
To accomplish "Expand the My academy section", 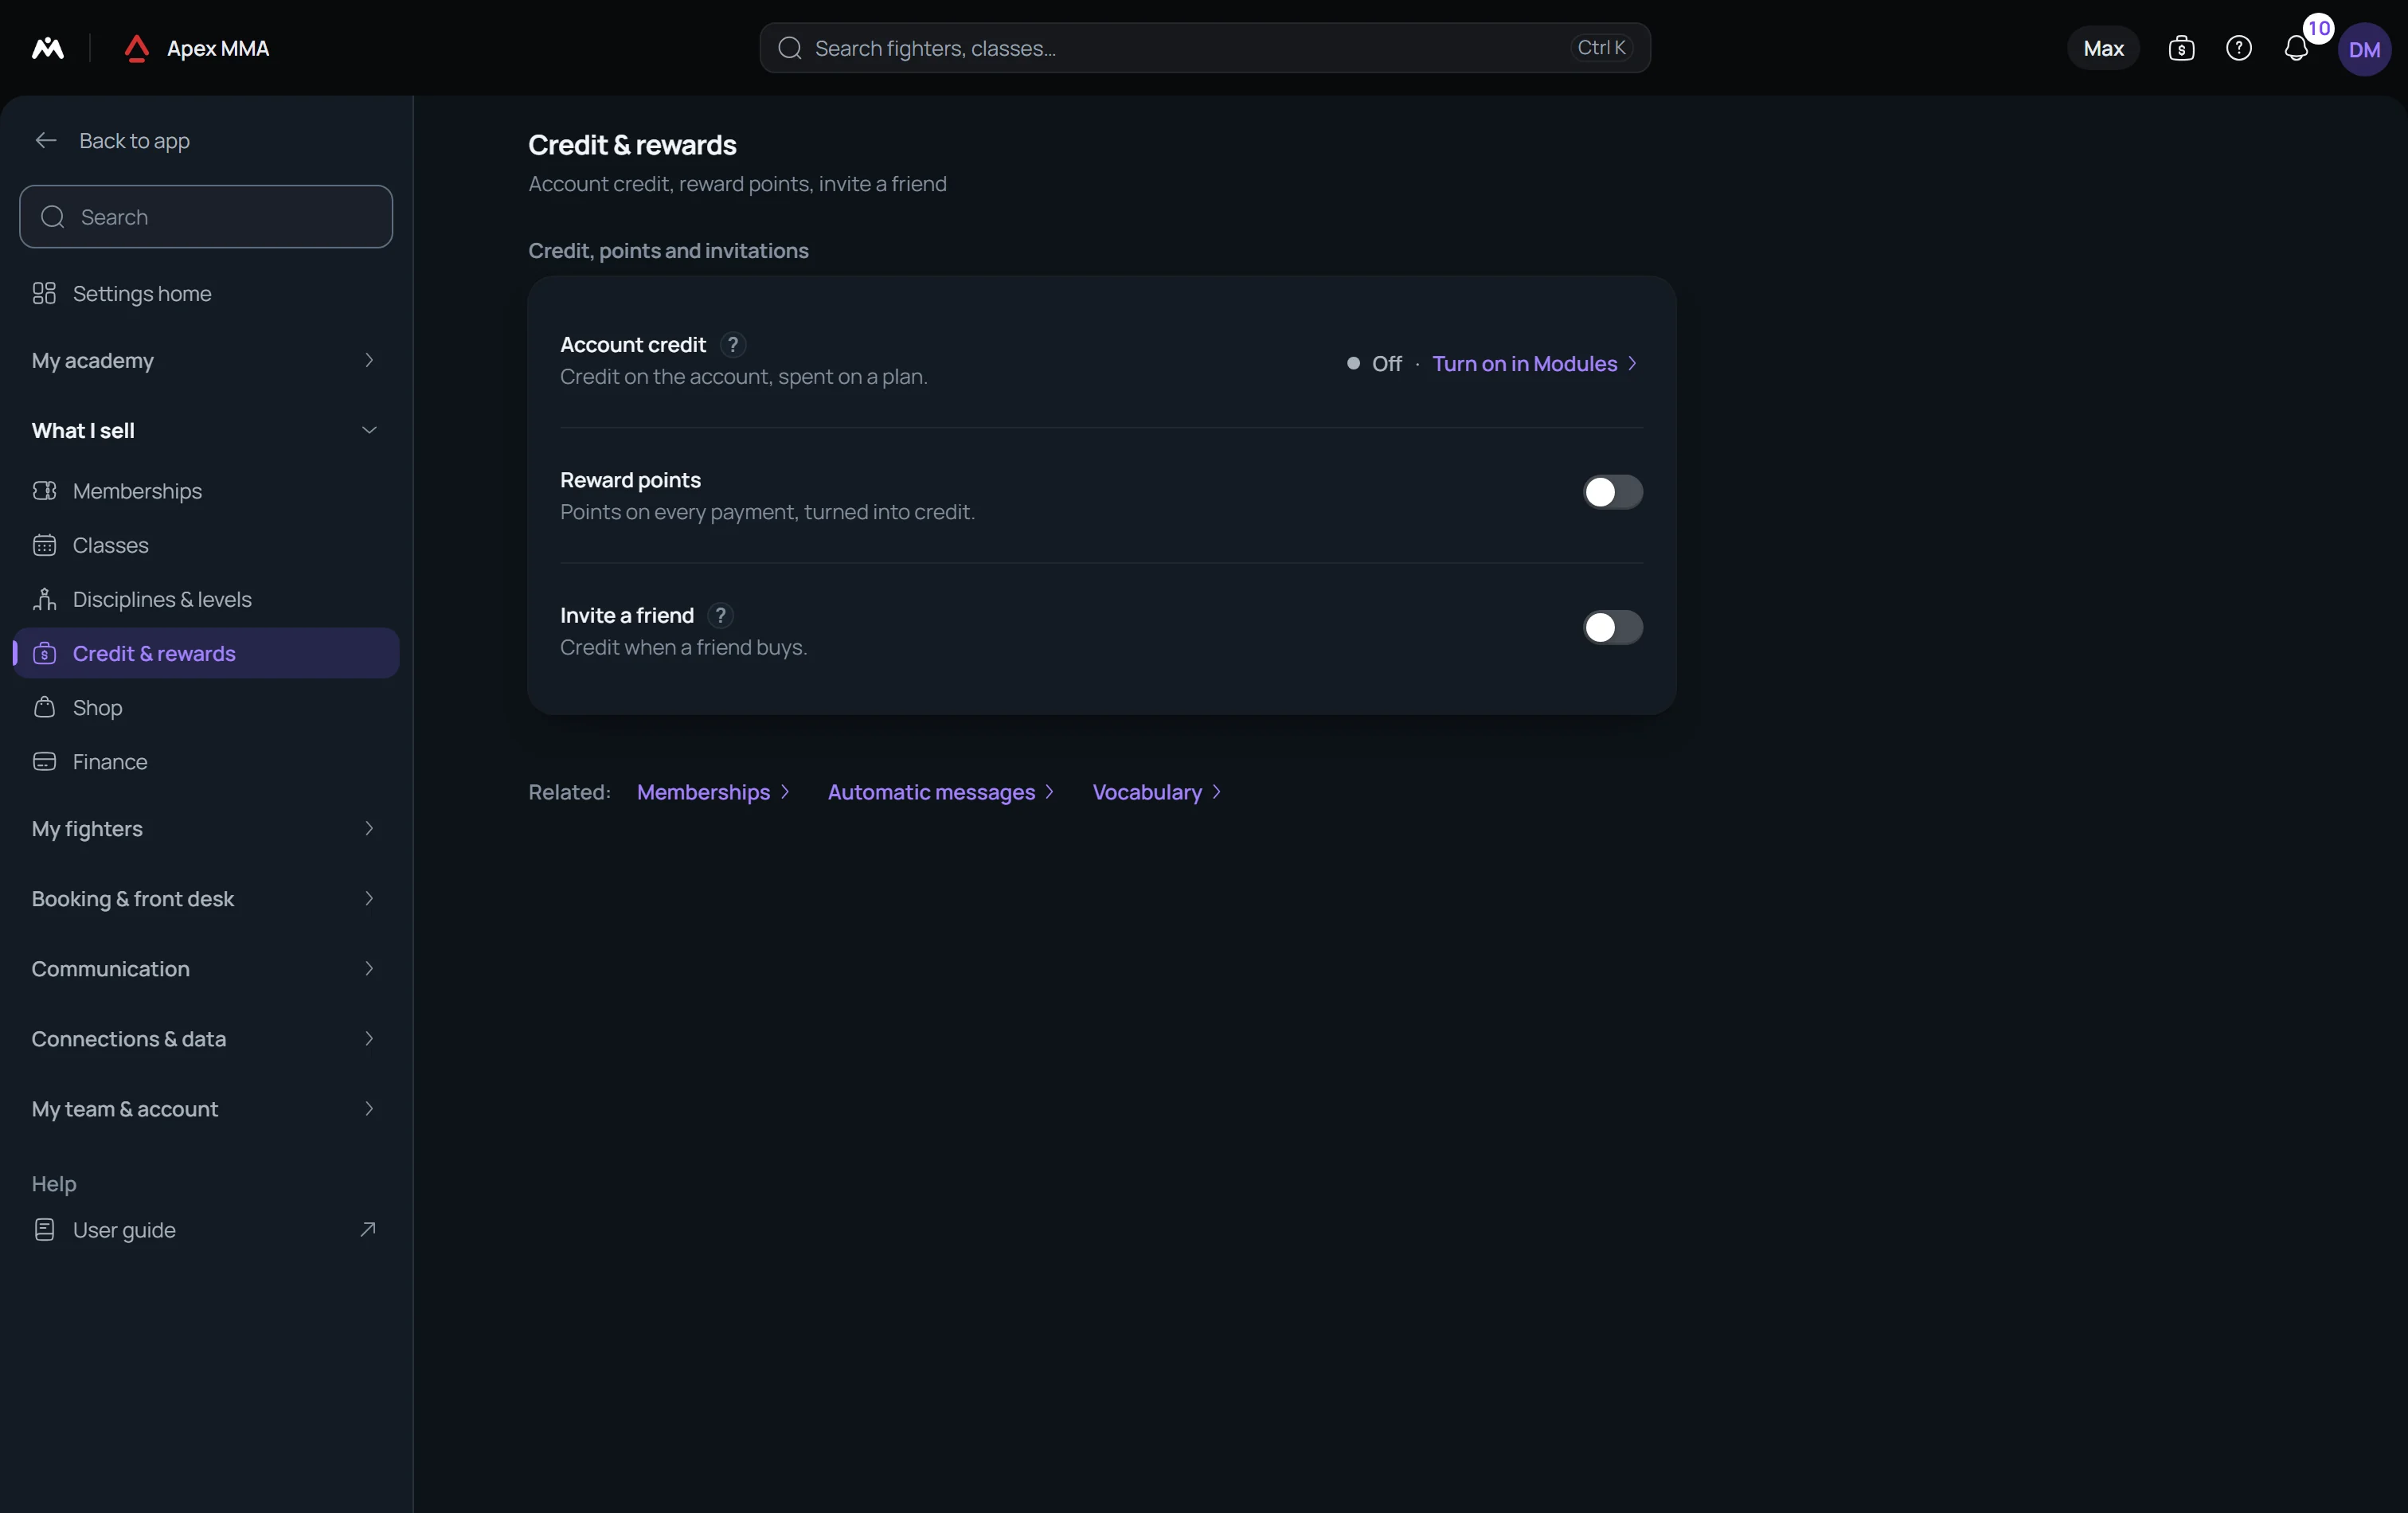I will pos(206,360).
